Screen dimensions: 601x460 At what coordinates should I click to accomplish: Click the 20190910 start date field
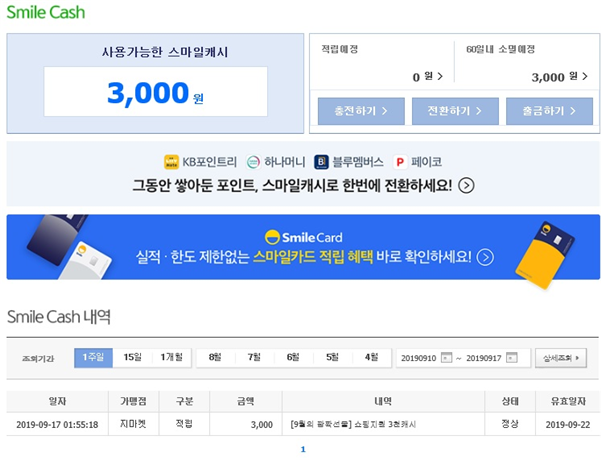pyautogui.click(x=419, y=358)
